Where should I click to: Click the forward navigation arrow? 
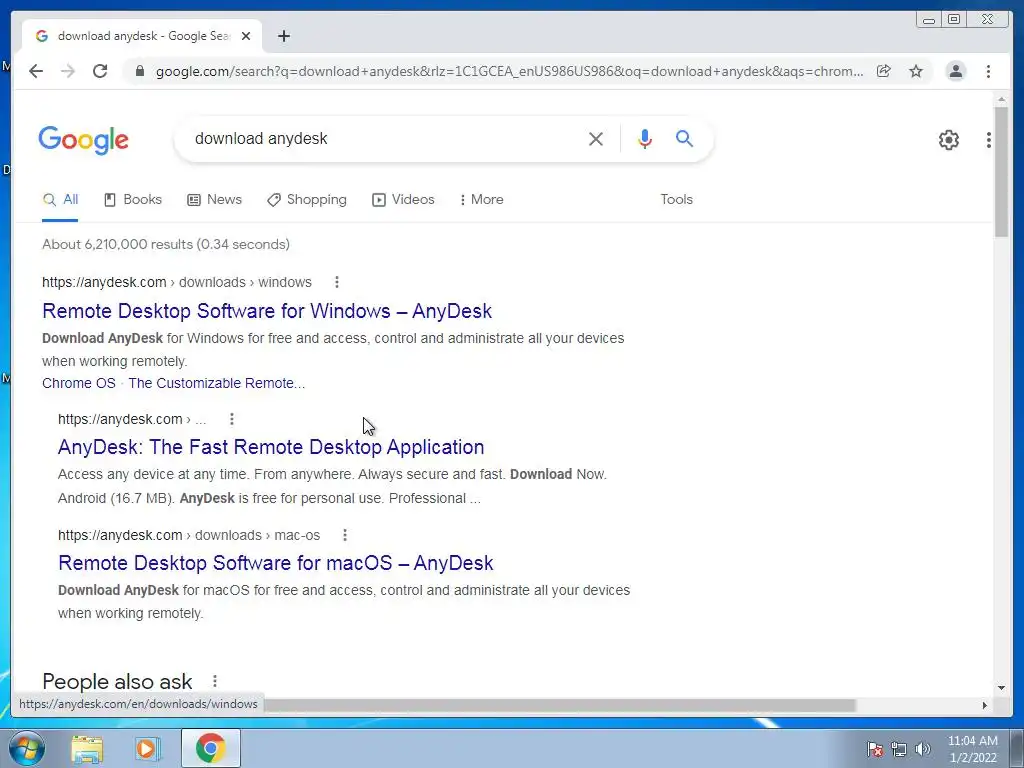click(68, 71)
